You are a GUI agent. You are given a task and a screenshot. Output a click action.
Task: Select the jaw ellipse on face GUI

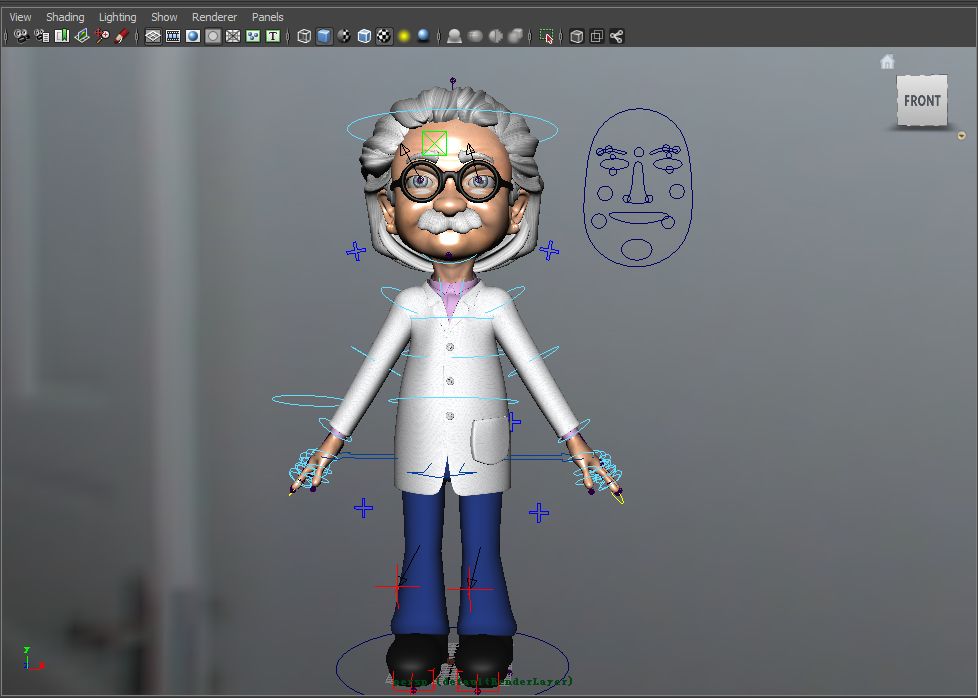click(x=637, y=250)
